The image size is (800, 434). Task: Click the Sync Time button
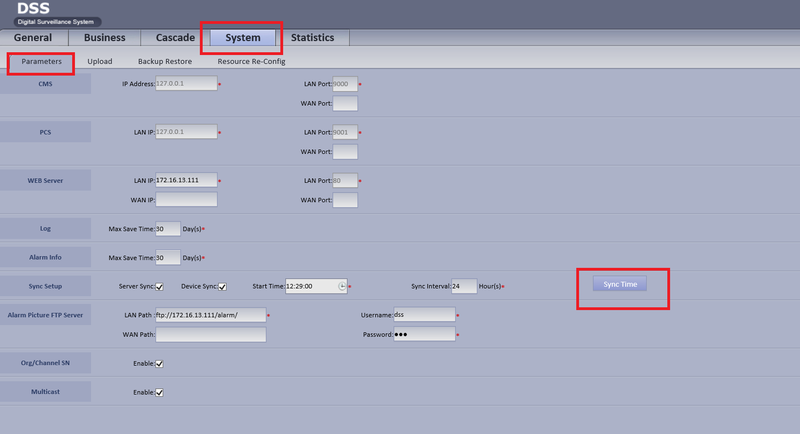click(x=620, y=284)
